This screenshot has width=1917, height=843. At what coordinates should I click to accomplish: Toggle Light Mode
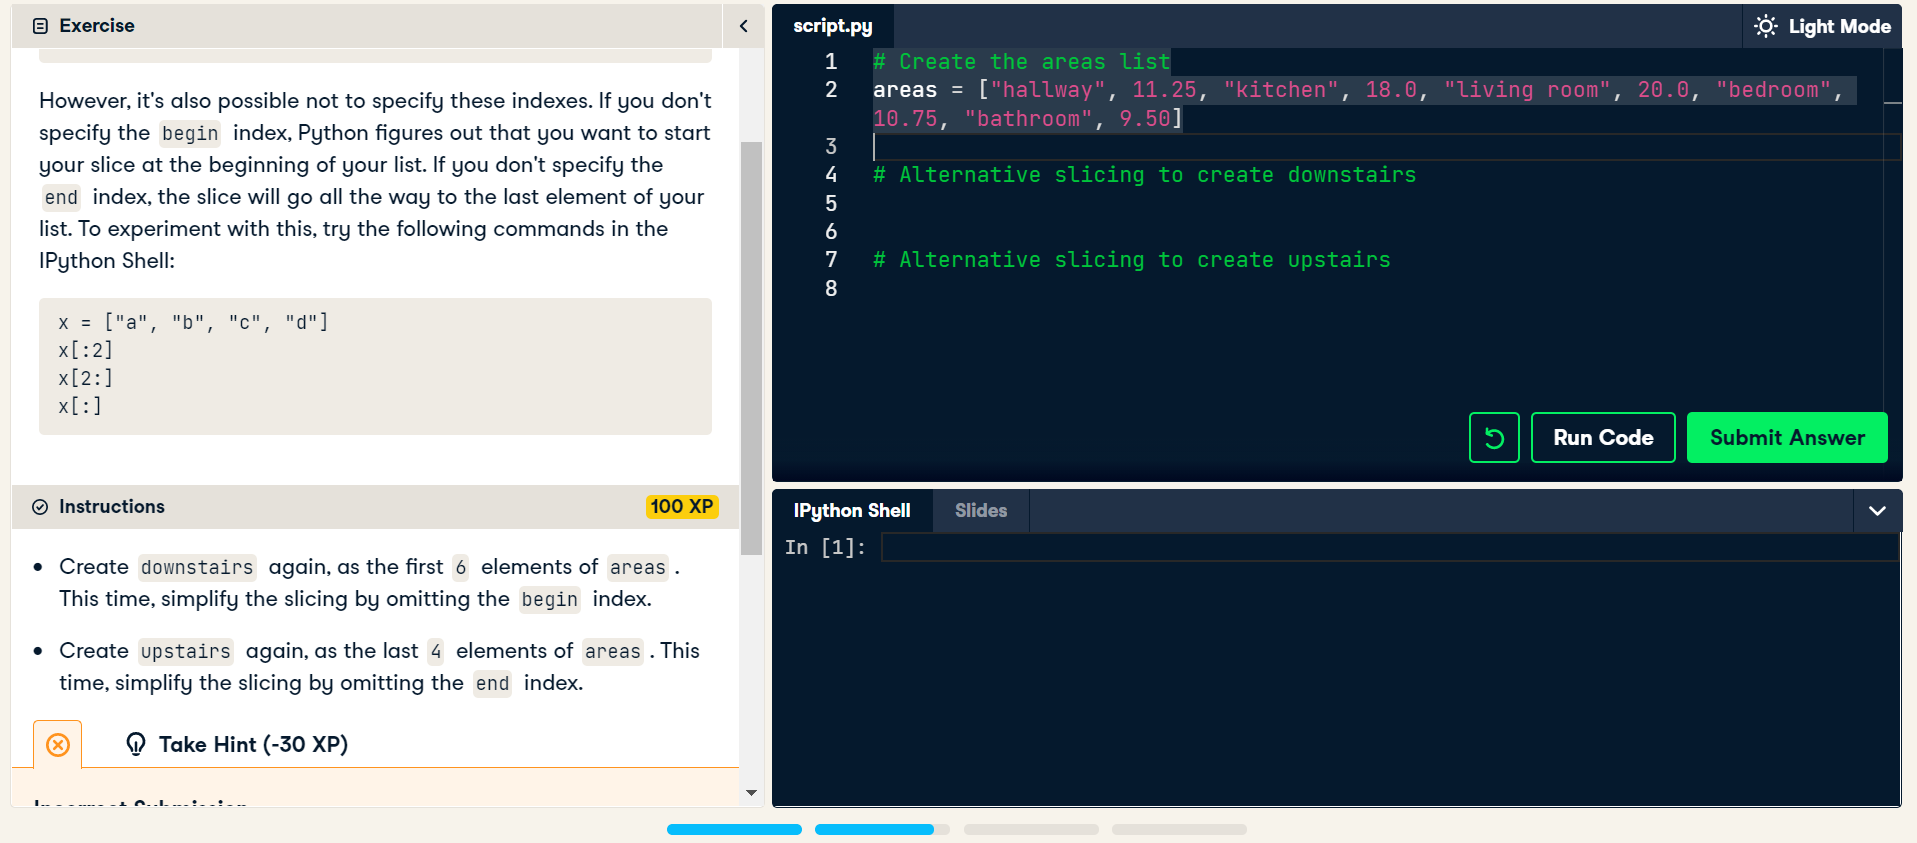(1822, 26)
